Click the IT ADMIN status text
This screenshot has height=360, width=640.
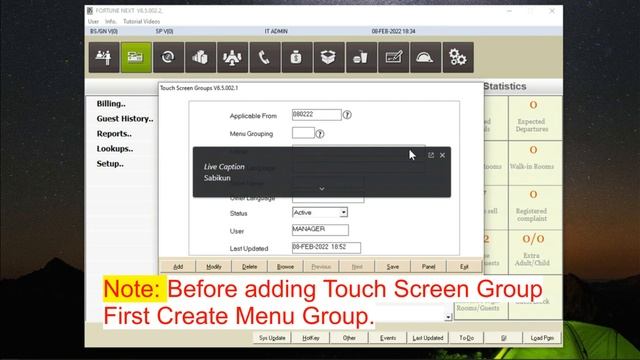point(276,31)
